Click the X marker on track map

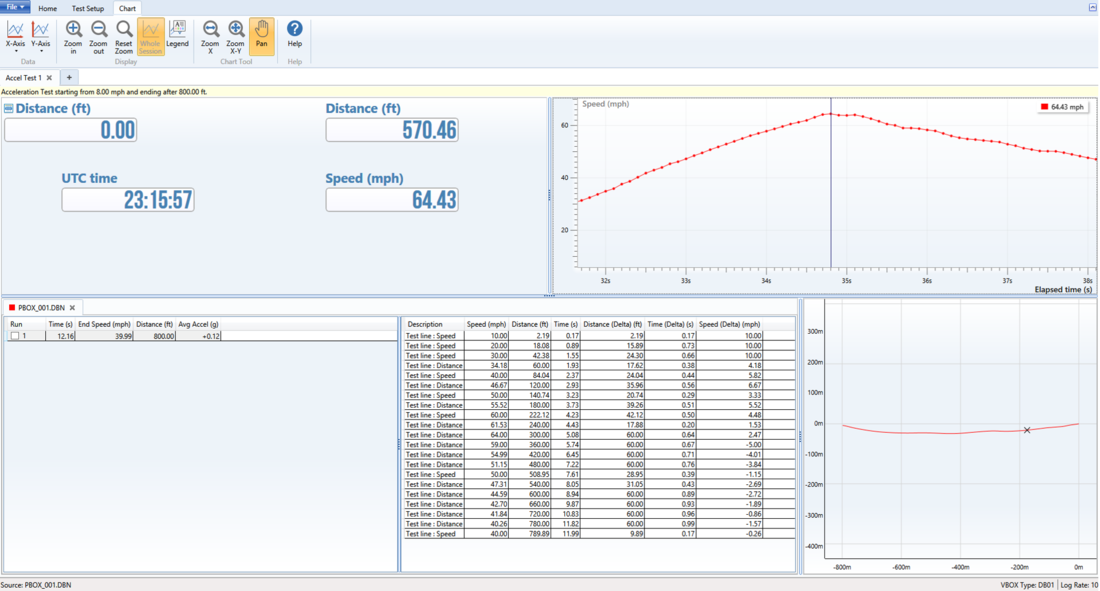(1027, 430)
